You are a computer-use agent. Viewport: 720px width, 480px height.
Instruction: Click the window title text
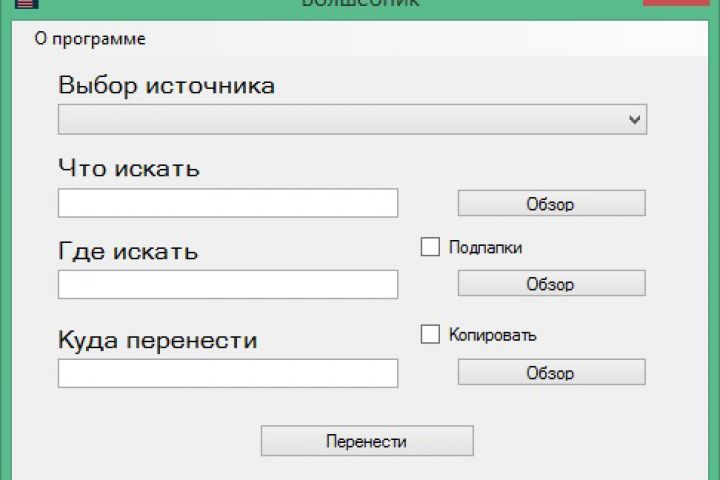tap(360, 4)
